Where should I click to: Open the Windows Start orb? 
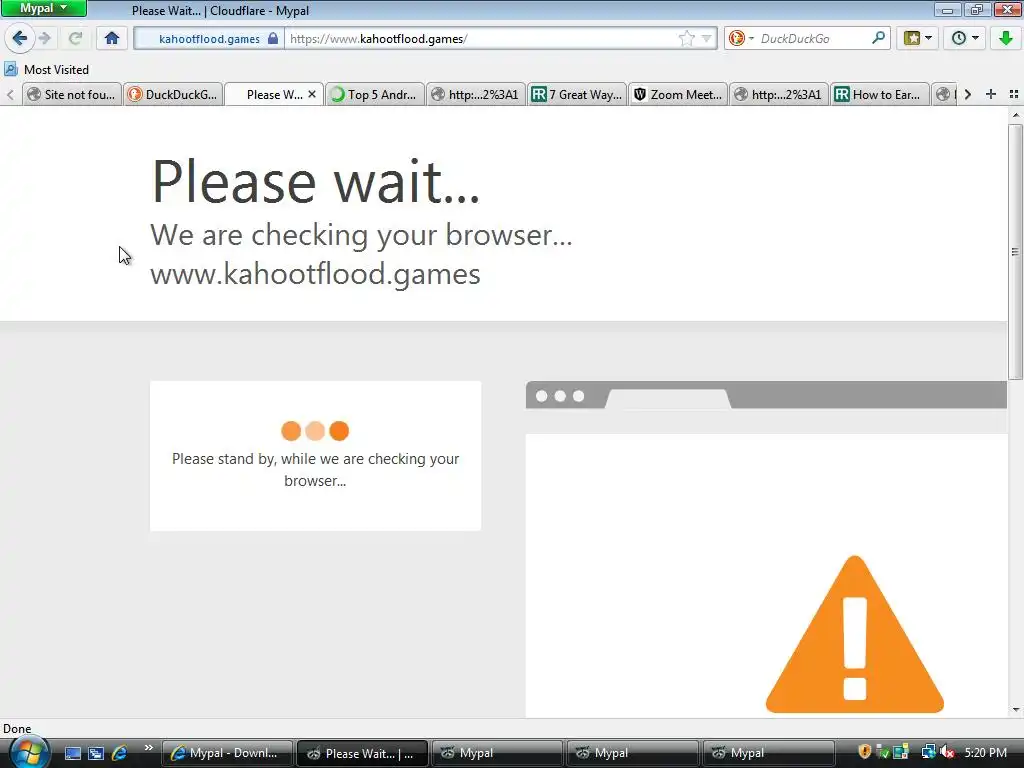coord(28,752)
